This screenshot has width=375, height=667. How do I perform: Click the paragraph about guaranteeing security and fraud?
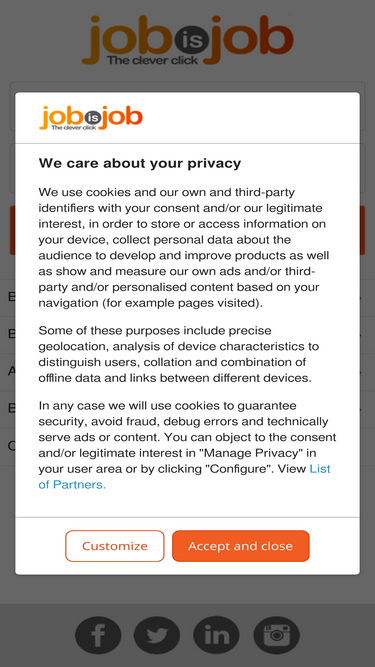coord(187,445)
